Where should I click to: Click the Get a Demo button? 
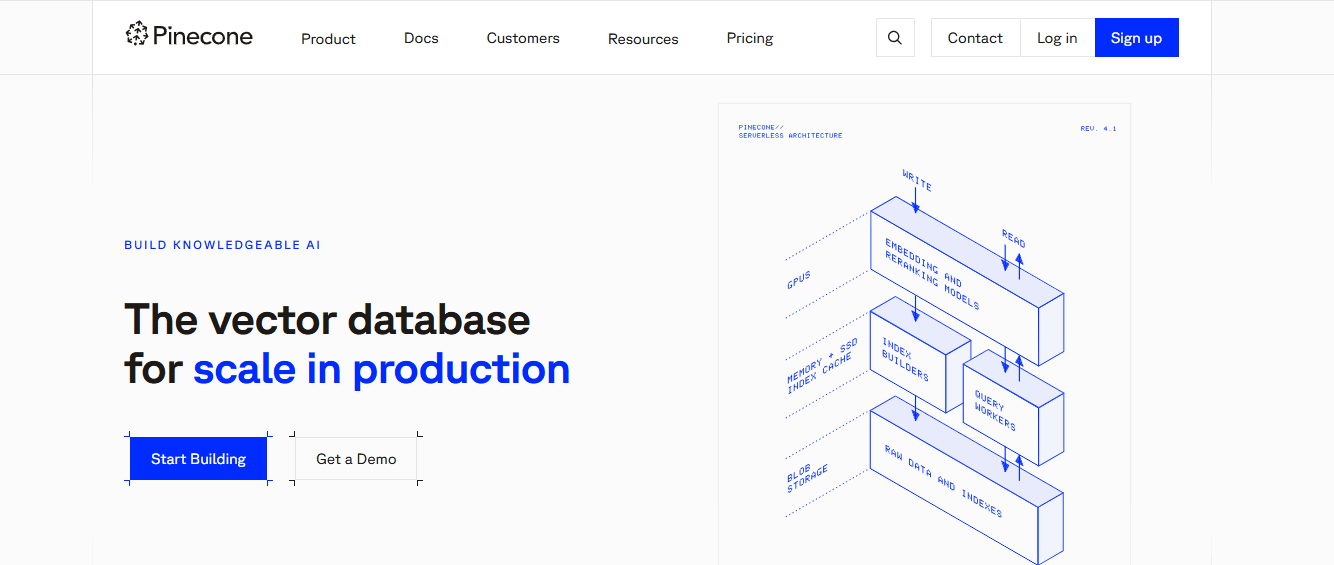click(x=356, y=459)
